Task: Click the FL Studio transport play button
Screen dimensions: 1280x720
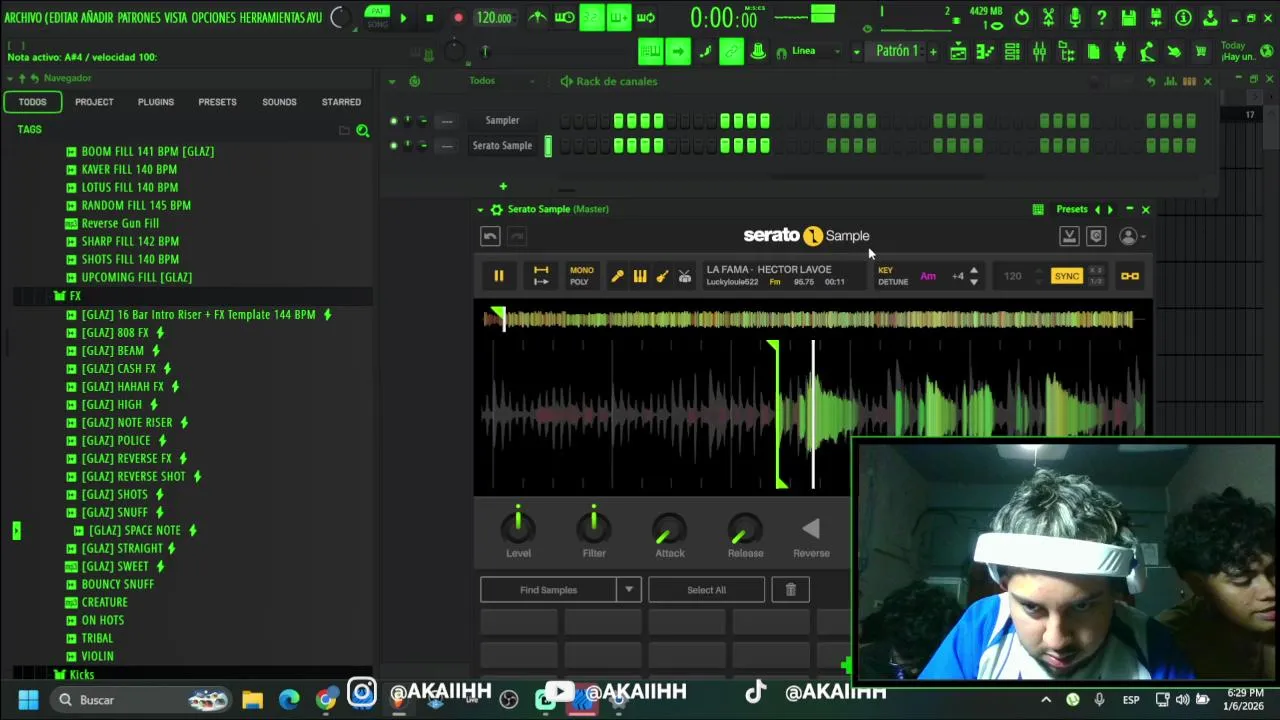Action: click(x=403, y=18)
